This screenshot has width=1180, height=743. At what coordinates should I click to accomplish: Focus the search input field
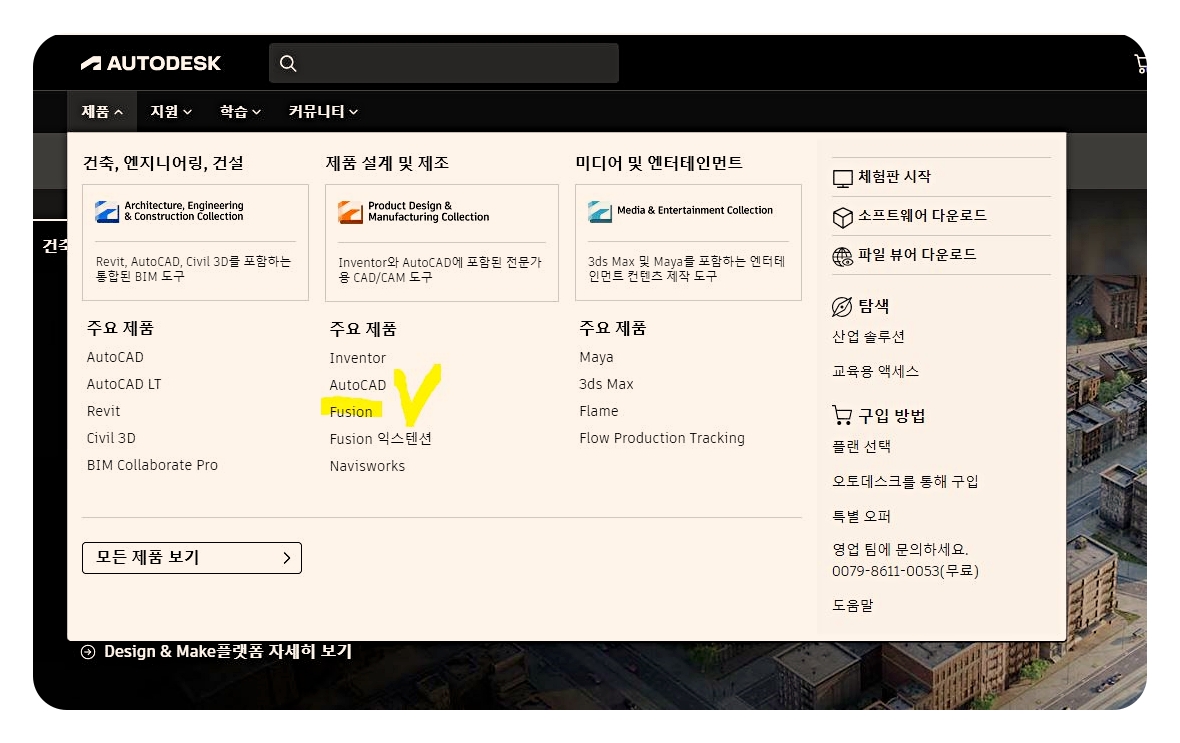(444, 63)
